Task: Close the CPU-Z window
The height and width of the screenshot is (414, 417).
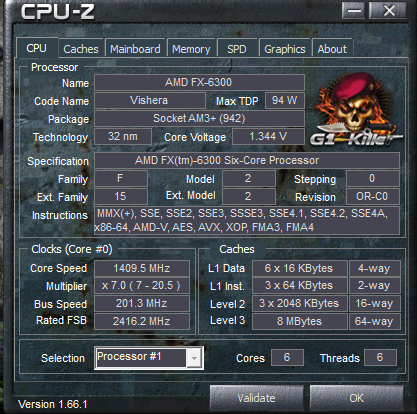Action: click(x=388, y=10)
